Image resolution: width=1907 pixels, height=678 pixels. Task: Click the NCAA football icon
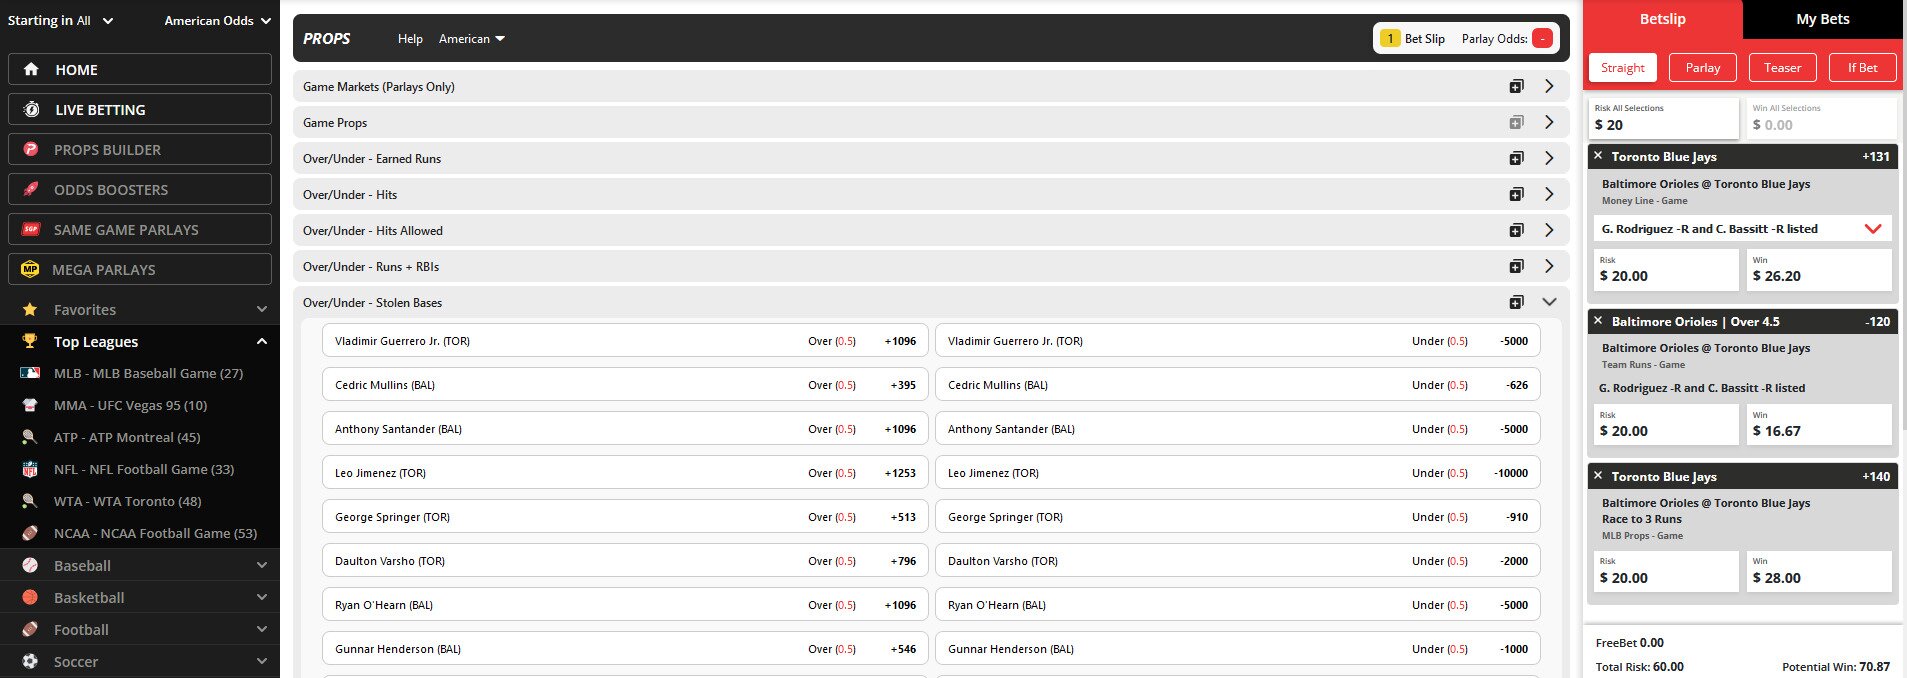[30, 534]
